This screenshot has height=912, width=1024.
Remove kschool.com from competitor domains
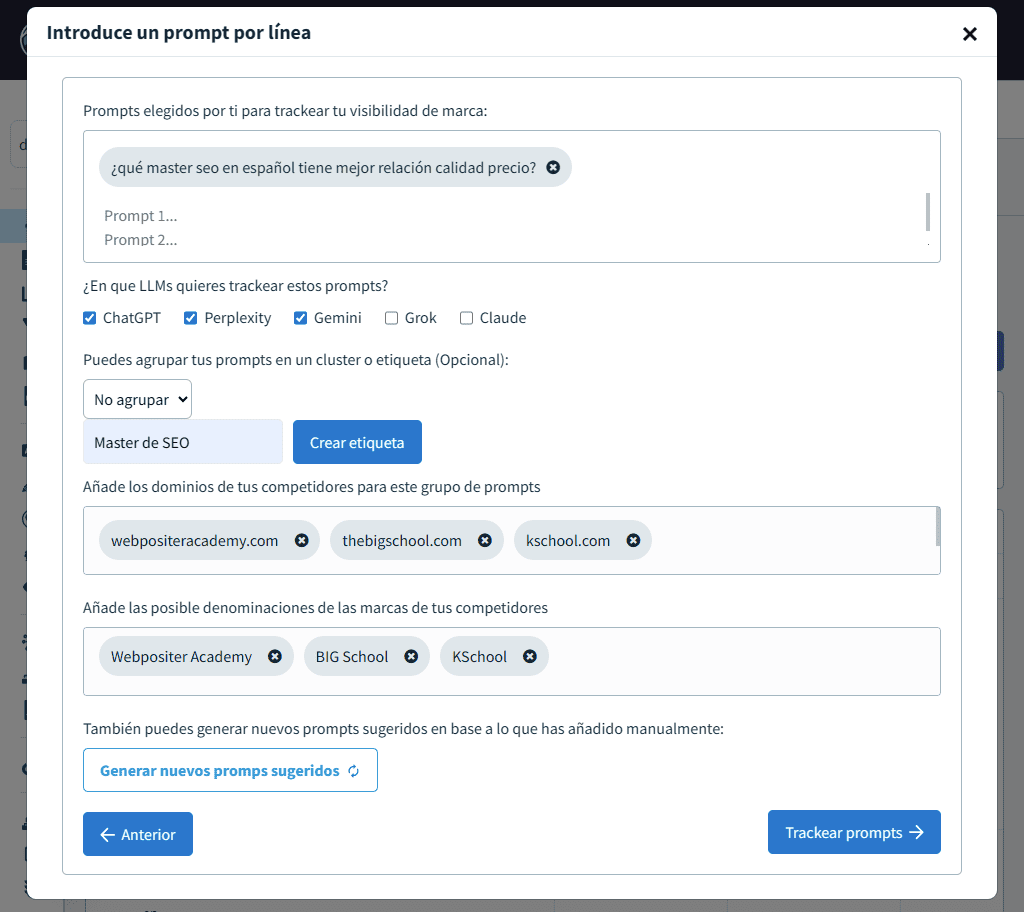633,540
